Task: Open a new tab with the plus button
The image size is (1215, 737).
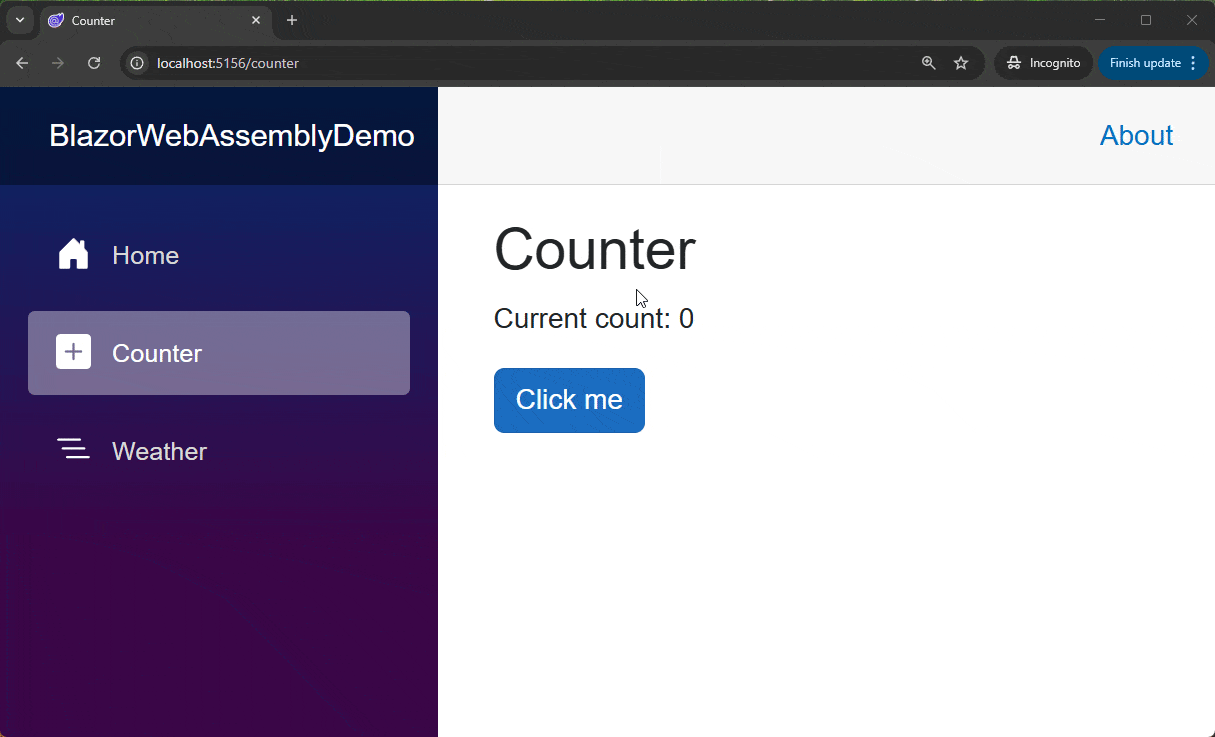Action: pos(292,20)
